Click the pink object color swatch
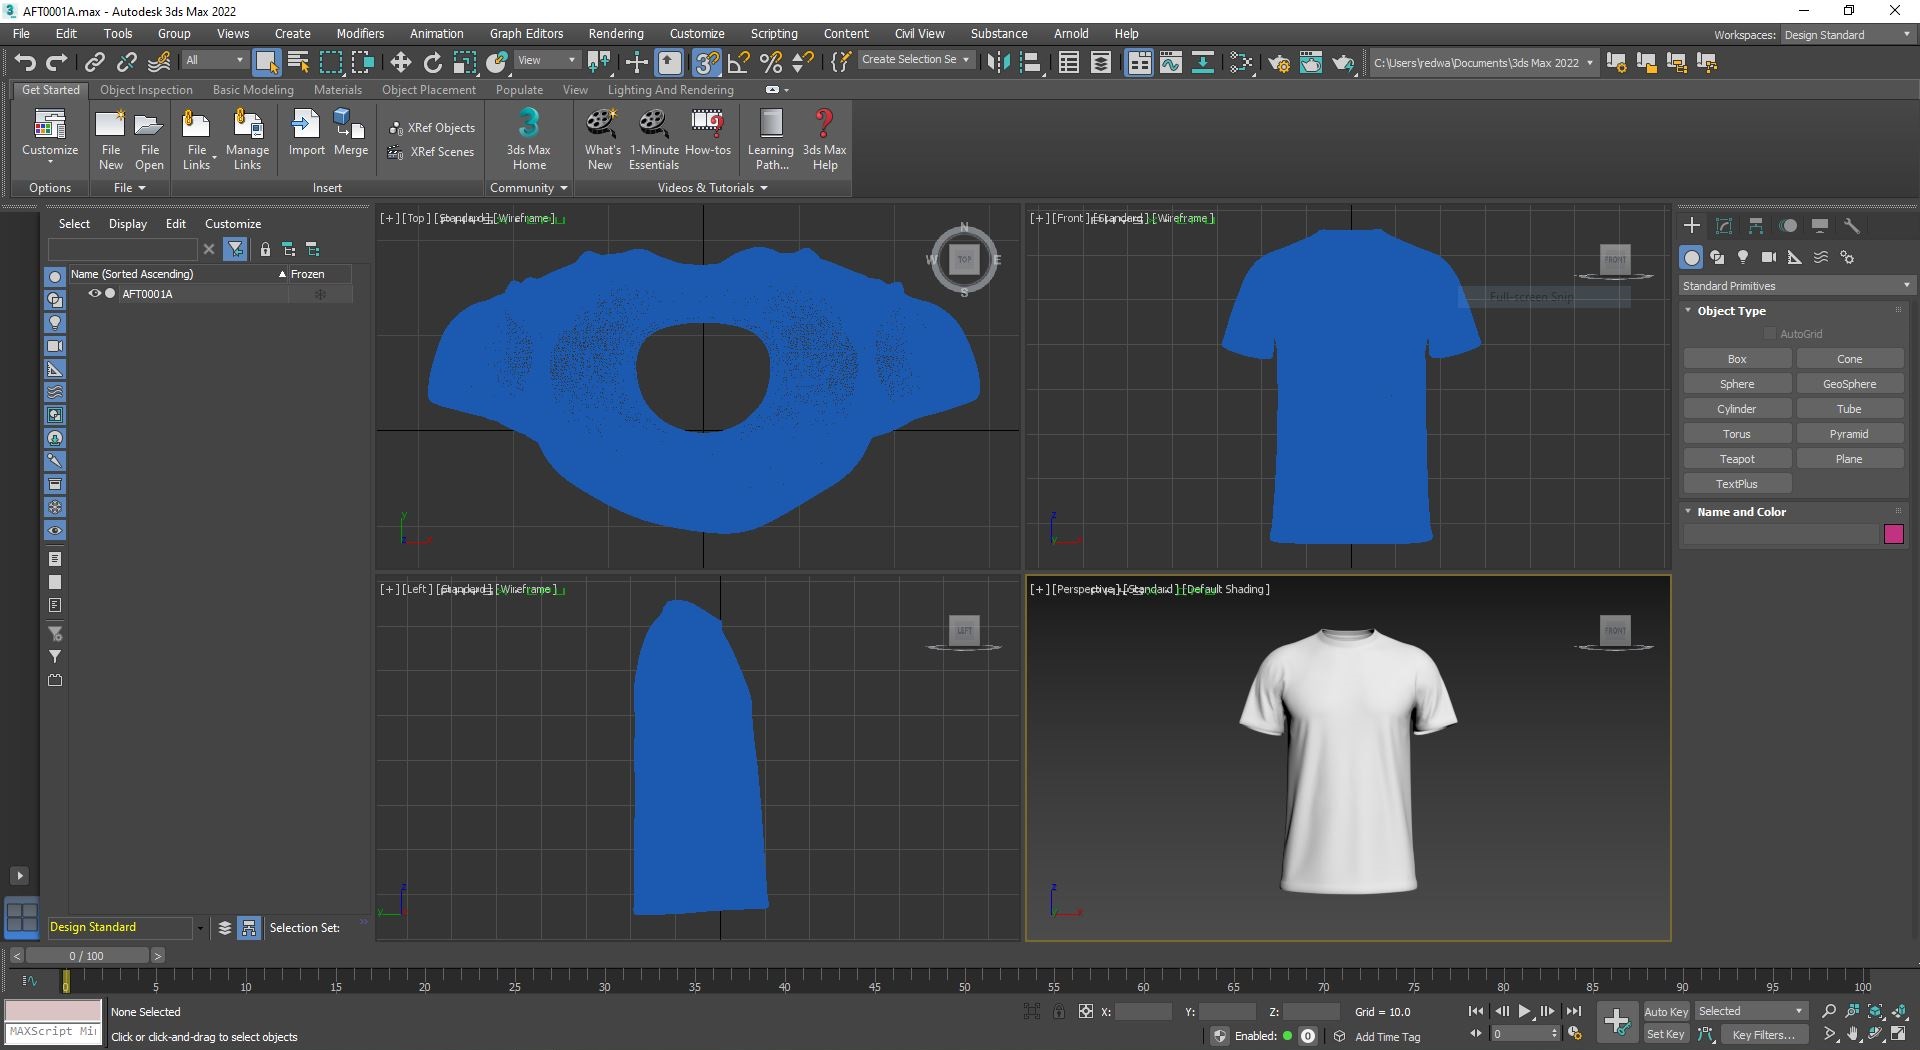 coord(1893,534)
